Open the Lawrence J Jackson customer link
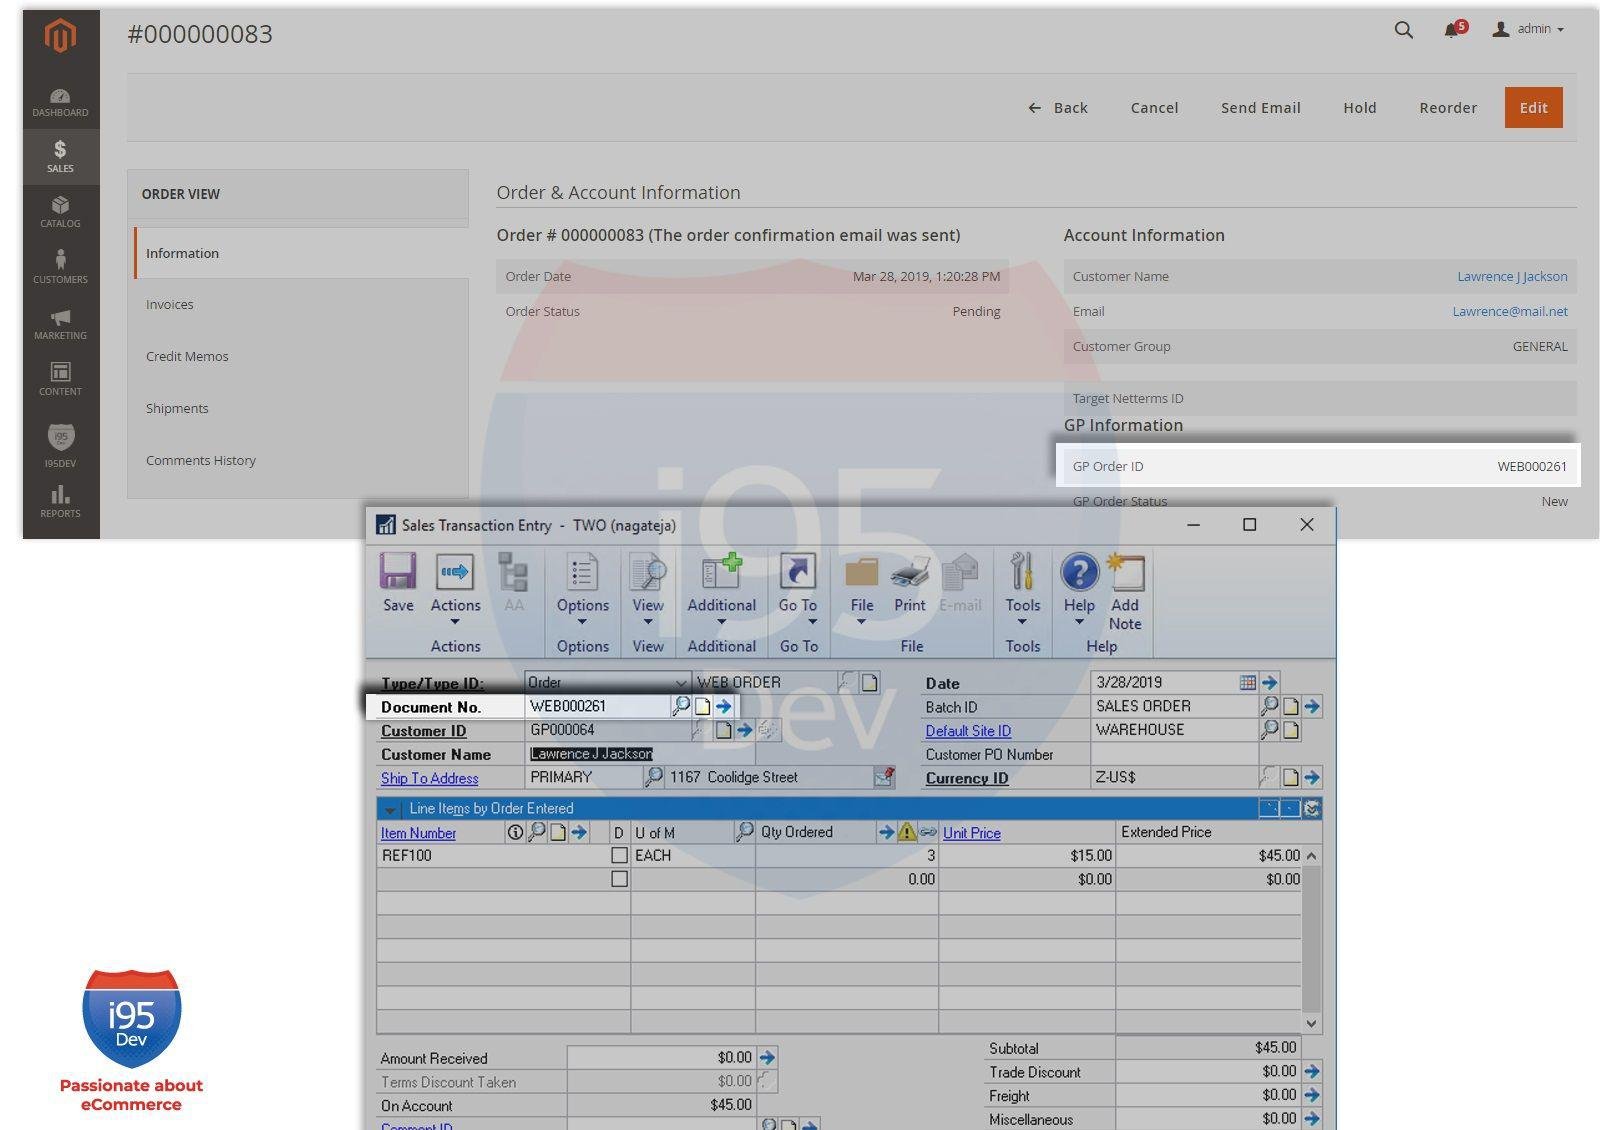 [1511, 277]
